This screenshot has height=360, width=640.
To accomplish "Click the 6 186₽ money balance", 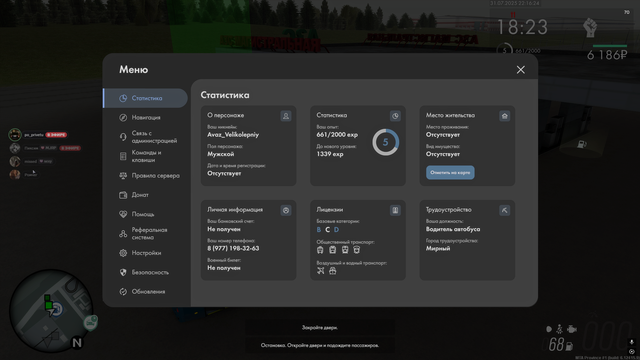I will point(607,55).
